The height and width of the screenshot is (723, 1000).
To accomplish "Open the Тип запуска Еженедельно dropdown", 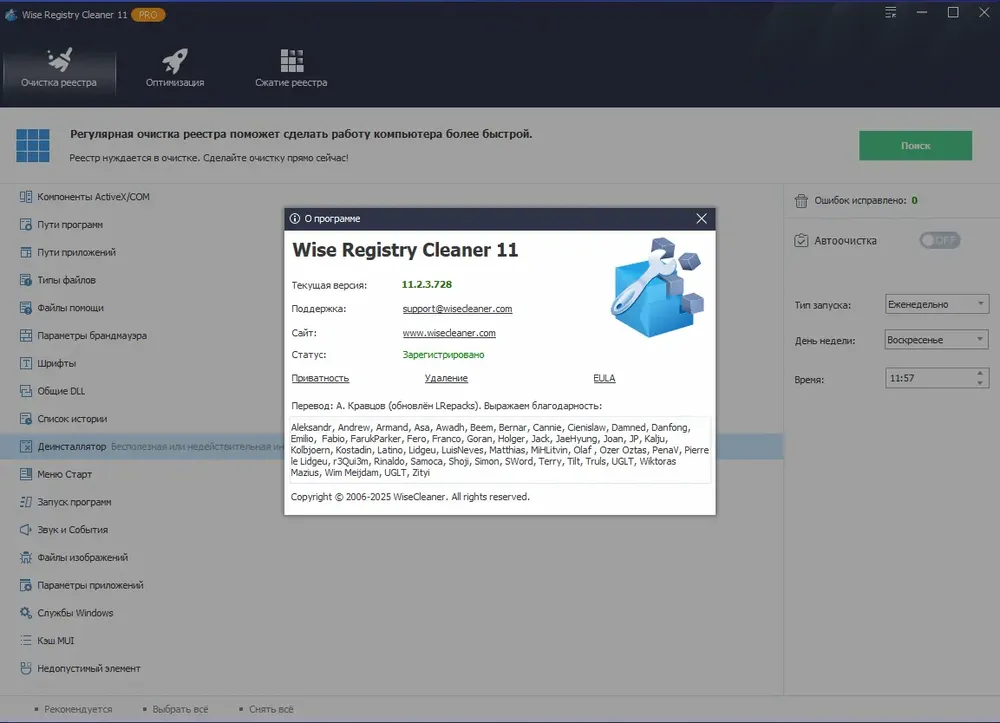I will point(936,304).
